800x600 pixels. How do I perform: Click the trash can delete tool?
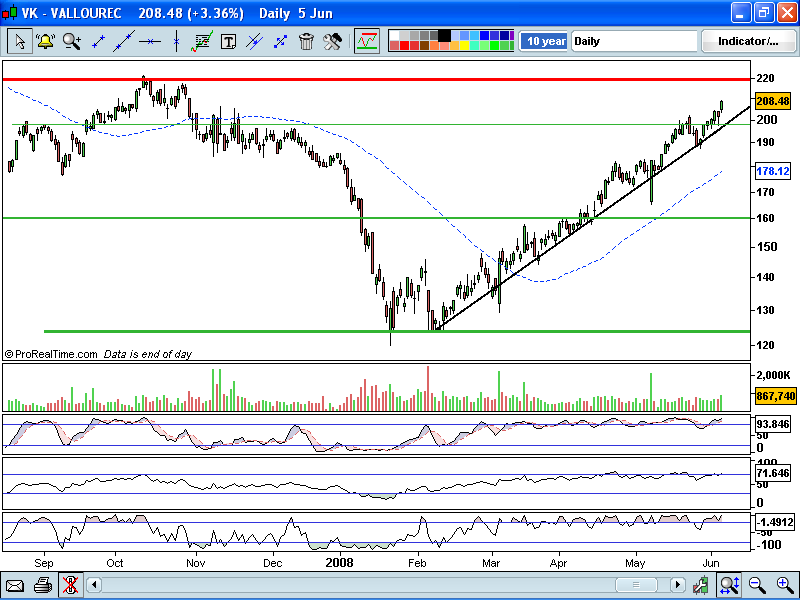pyautogui.click(x=306, y=41)
